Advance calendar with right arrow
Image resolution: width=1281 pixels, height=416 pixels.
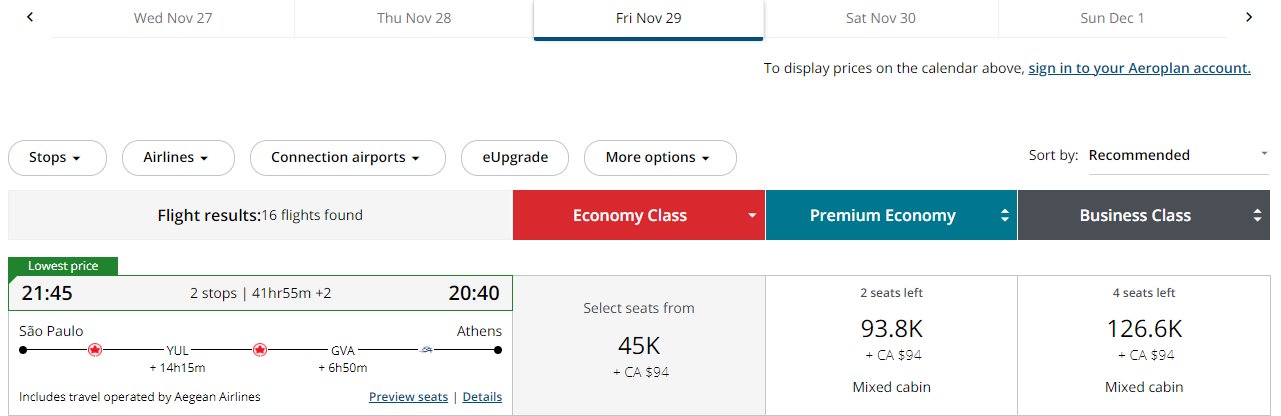coord(1249,17)
